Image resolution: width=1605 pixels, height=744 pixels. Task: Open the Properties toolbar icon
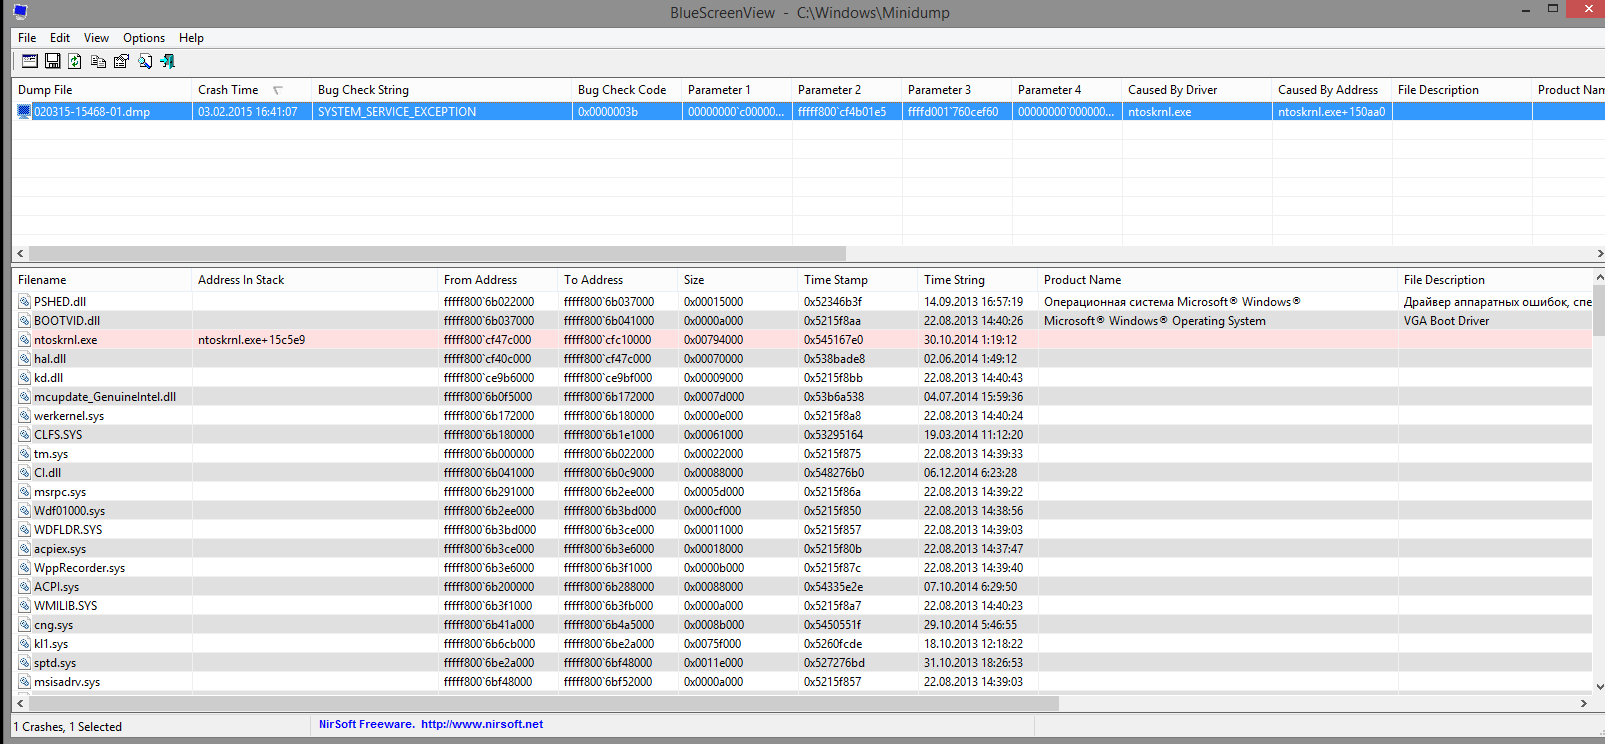[121, 61]
